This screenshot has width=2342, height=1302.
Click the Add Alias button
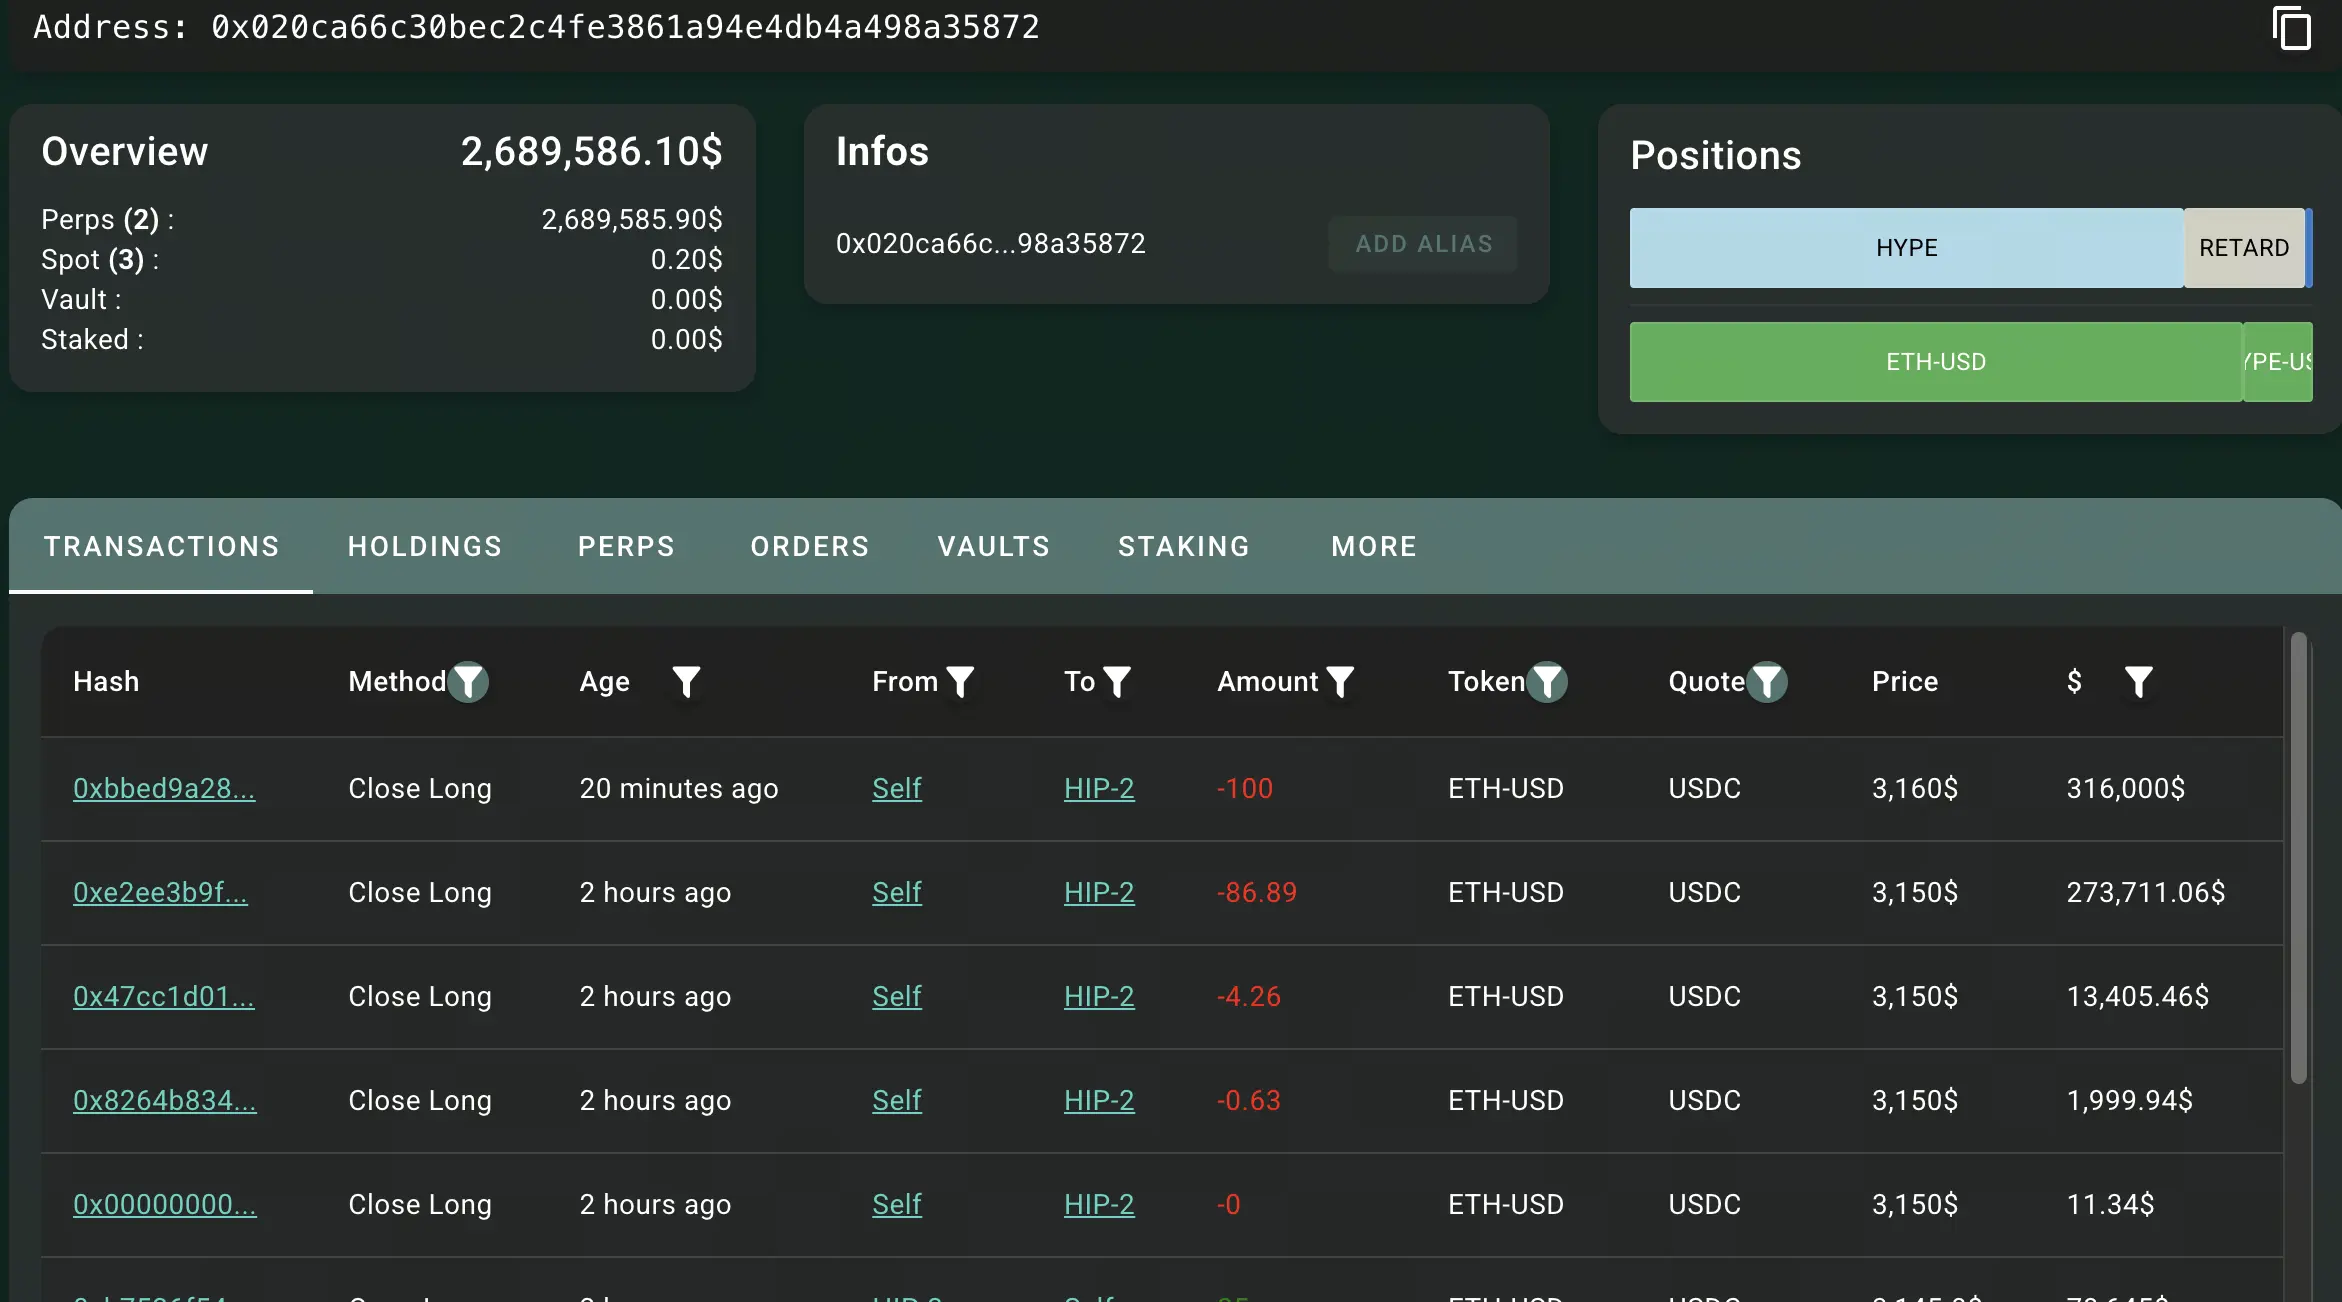(x=1423, y=244)
